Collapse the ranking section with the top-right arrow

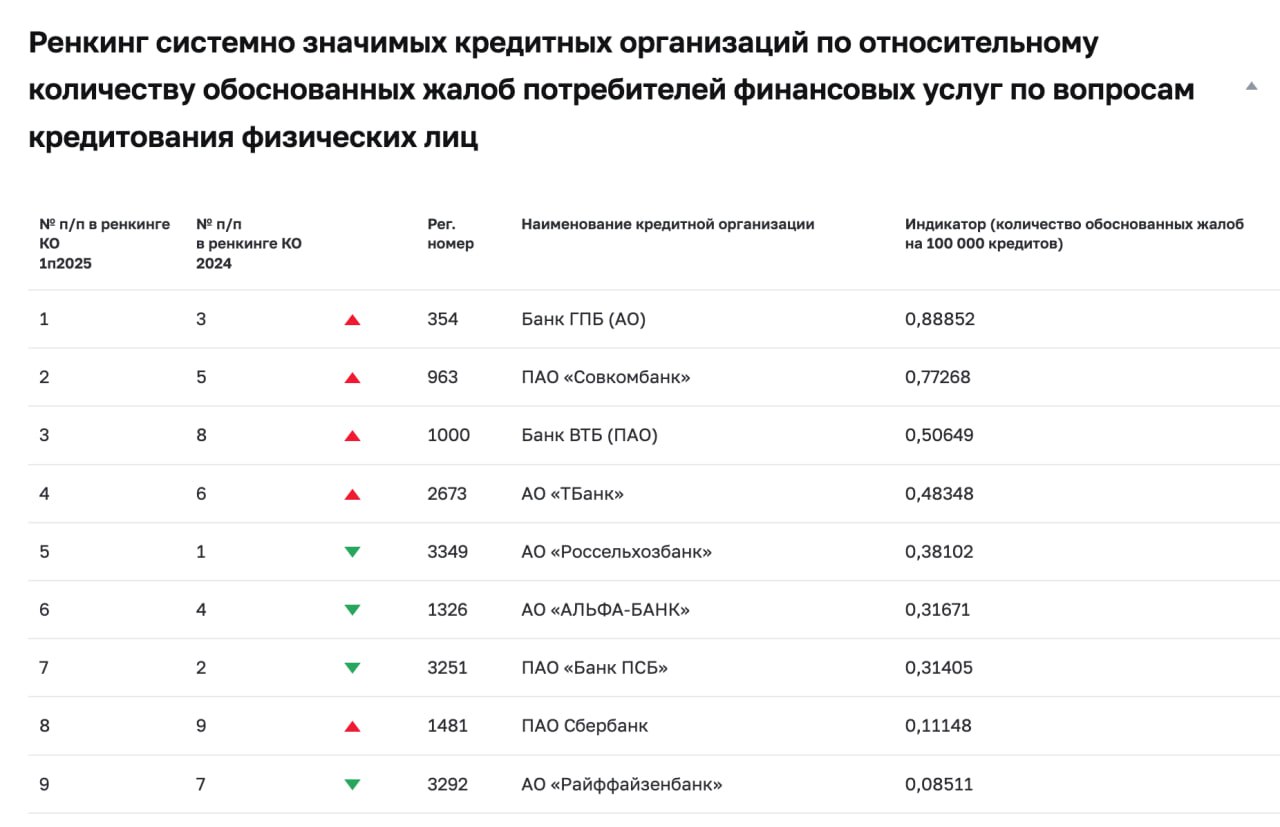1251,87
